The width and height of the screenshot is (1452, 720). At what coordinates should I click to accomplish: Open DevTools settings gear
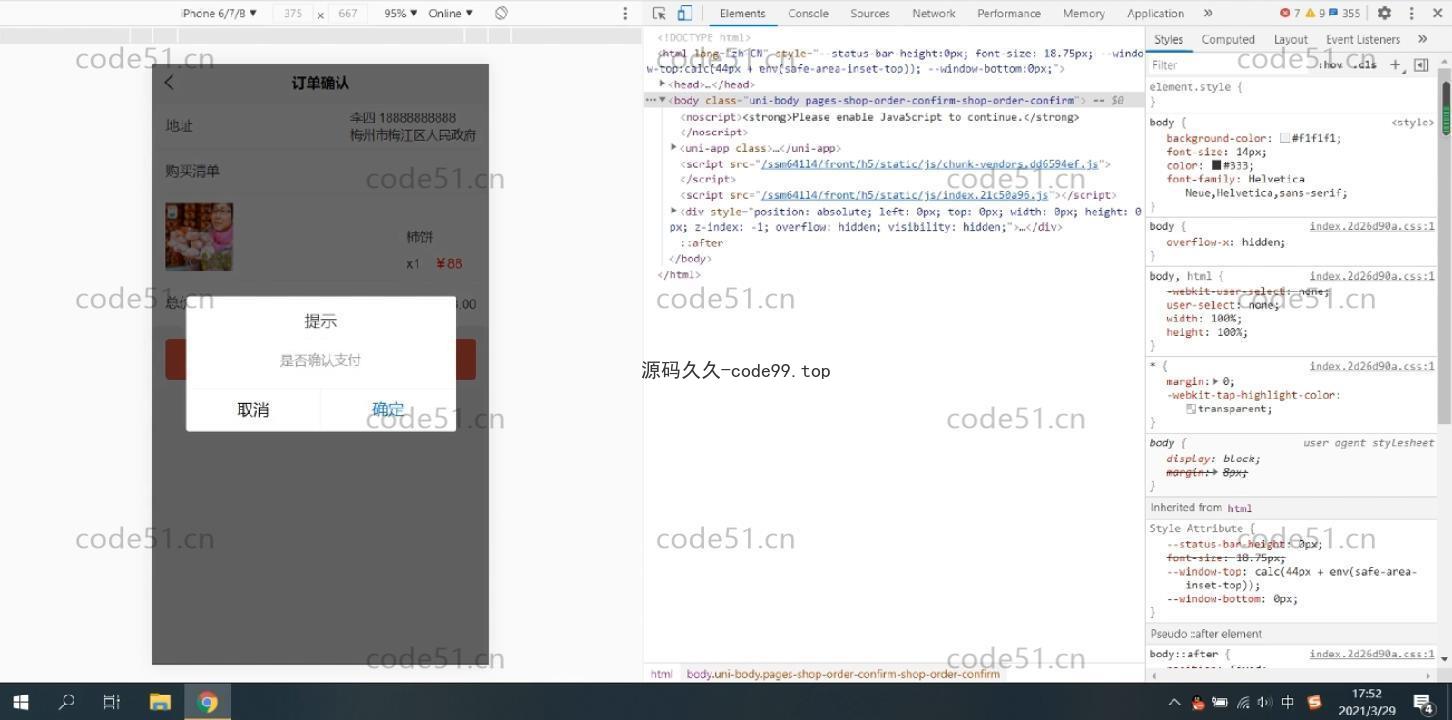coord(1384,13)
